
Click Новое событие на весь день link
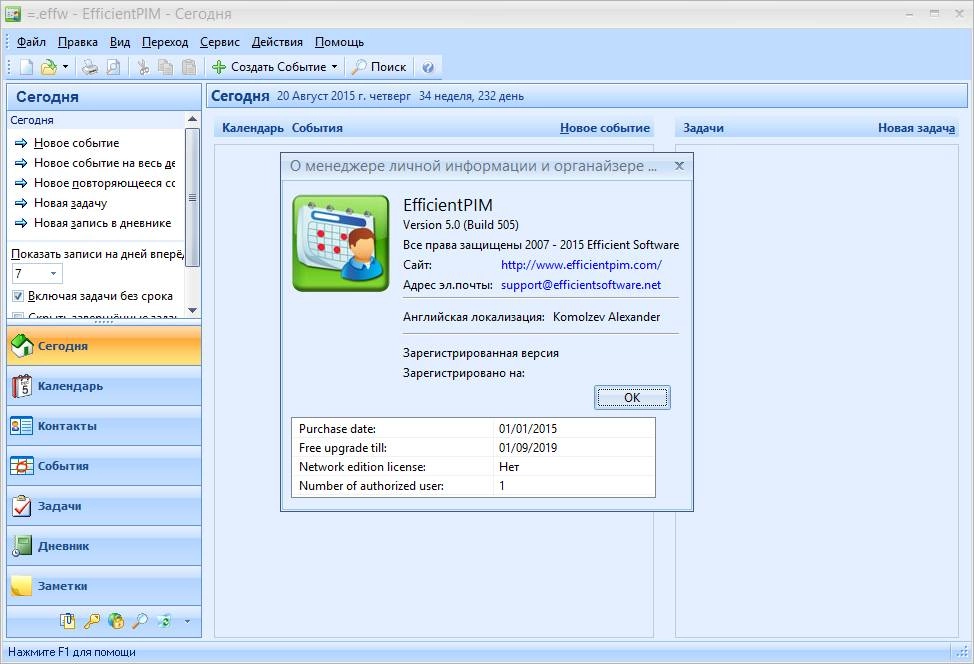(x=104, y=163)
